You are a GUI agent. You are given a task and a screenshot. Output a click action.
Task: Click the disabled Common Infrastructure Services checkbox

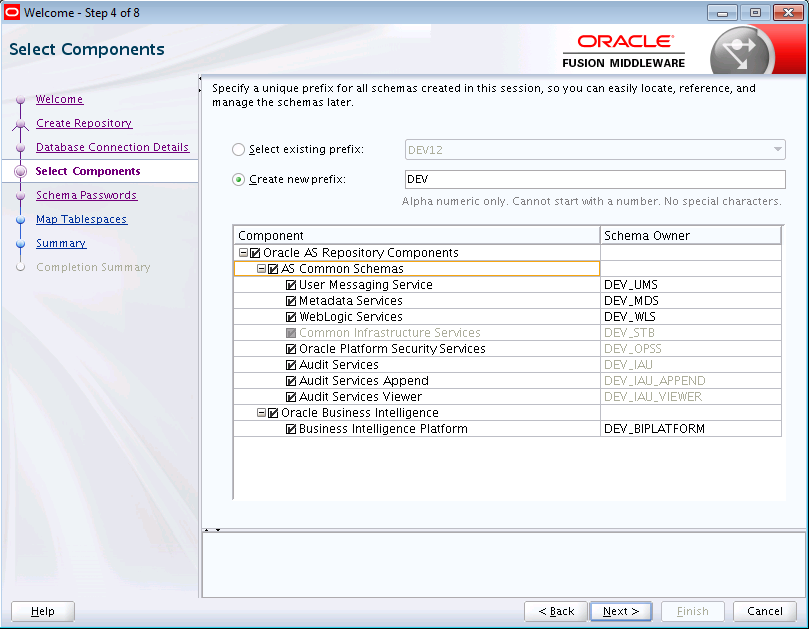point(291,333)
